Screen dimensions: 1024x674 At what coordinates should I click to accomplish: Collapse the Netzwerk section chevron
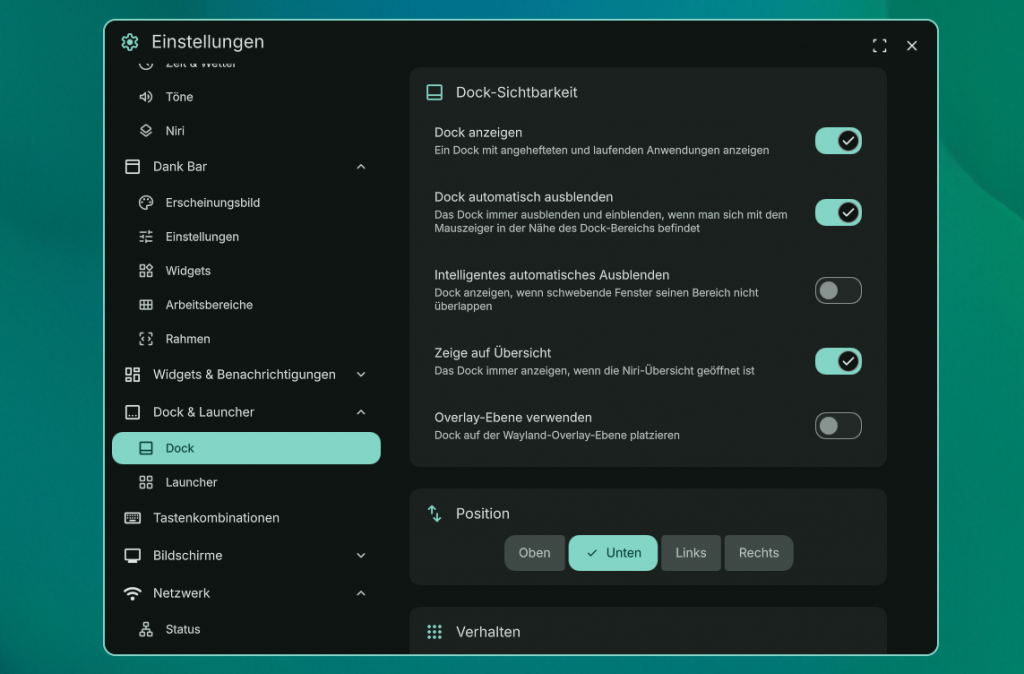pyautogui.click(x=361, y=593)
